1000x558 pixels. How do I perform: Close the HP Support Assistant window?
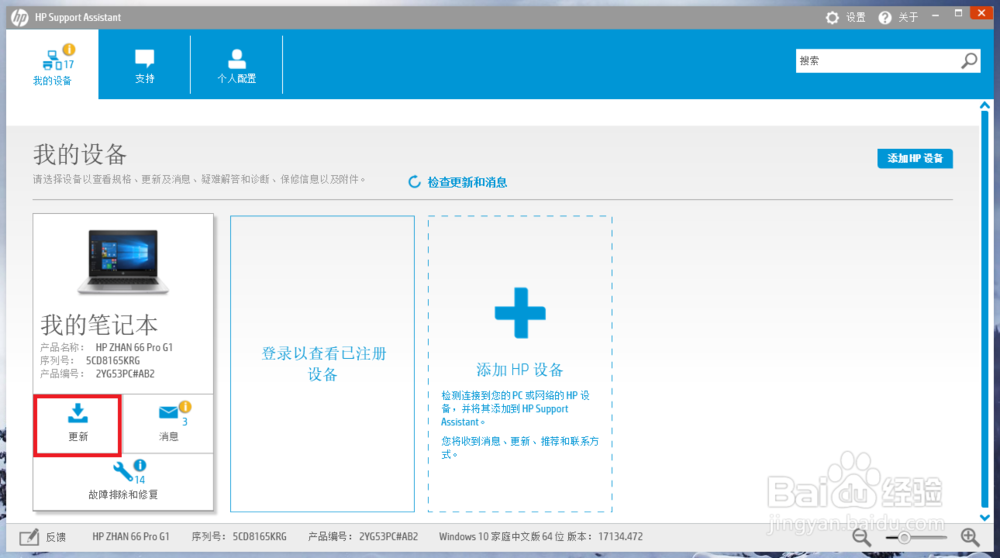982,13
